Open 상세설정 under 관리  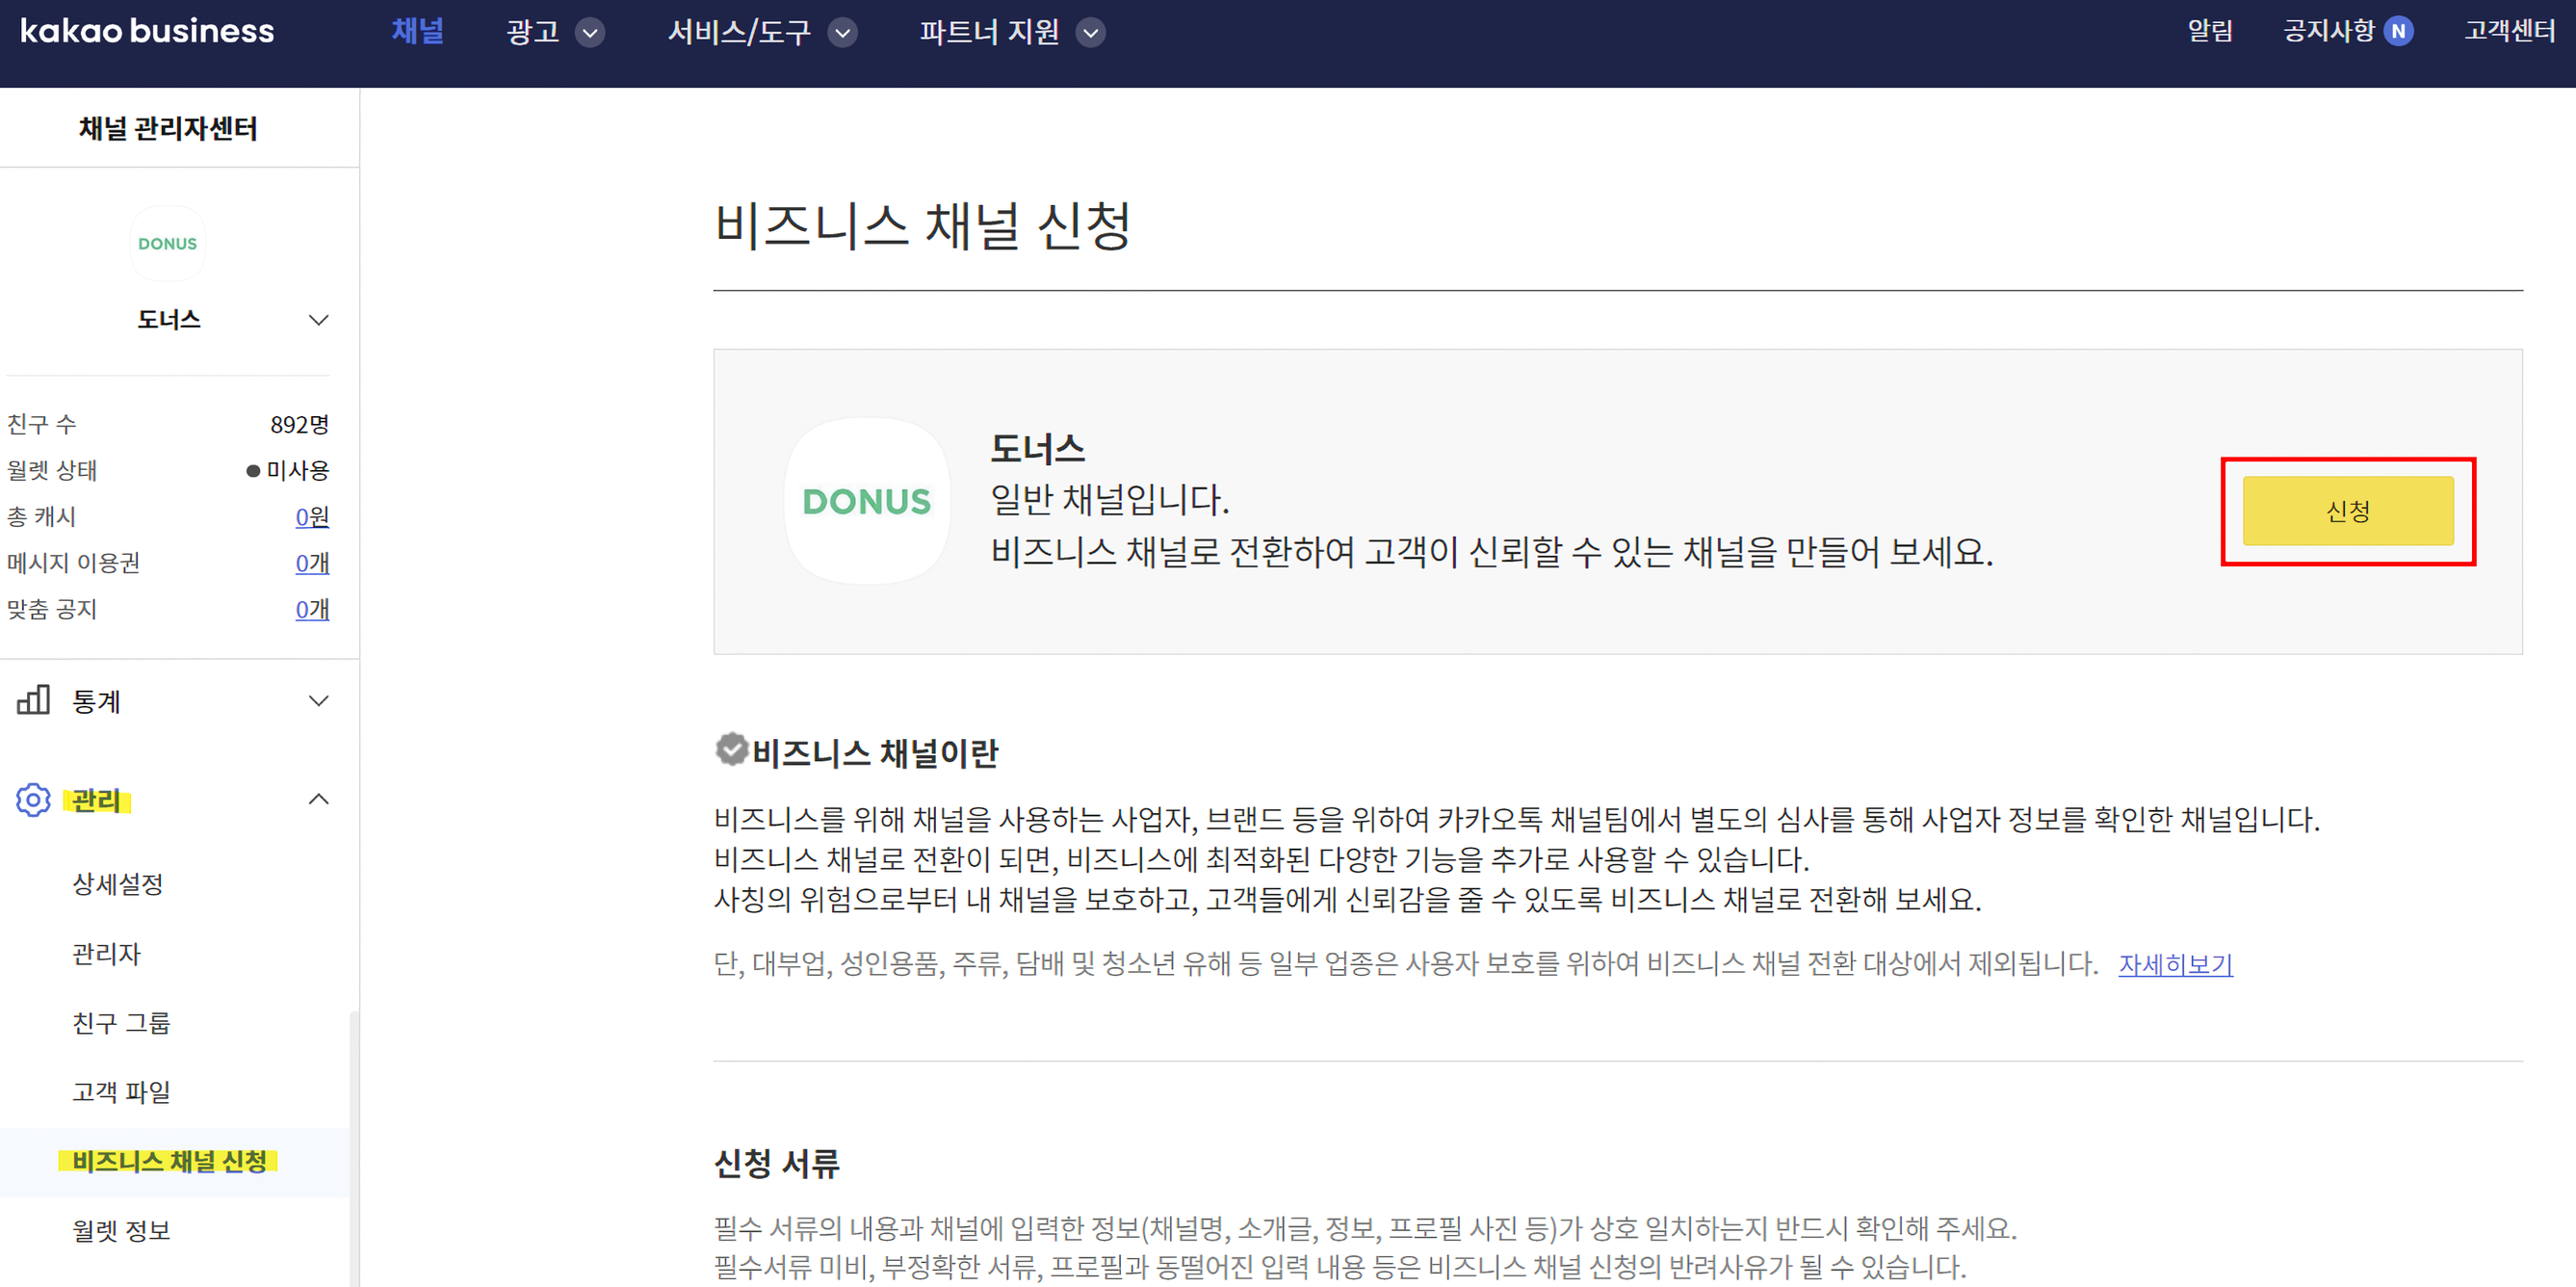point(117,884)
